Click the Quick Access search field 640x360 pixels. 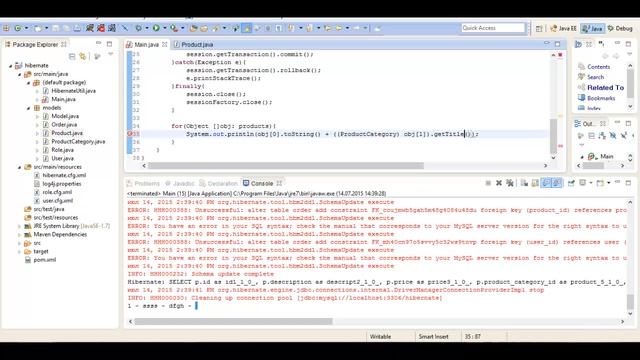pos(493,28)
